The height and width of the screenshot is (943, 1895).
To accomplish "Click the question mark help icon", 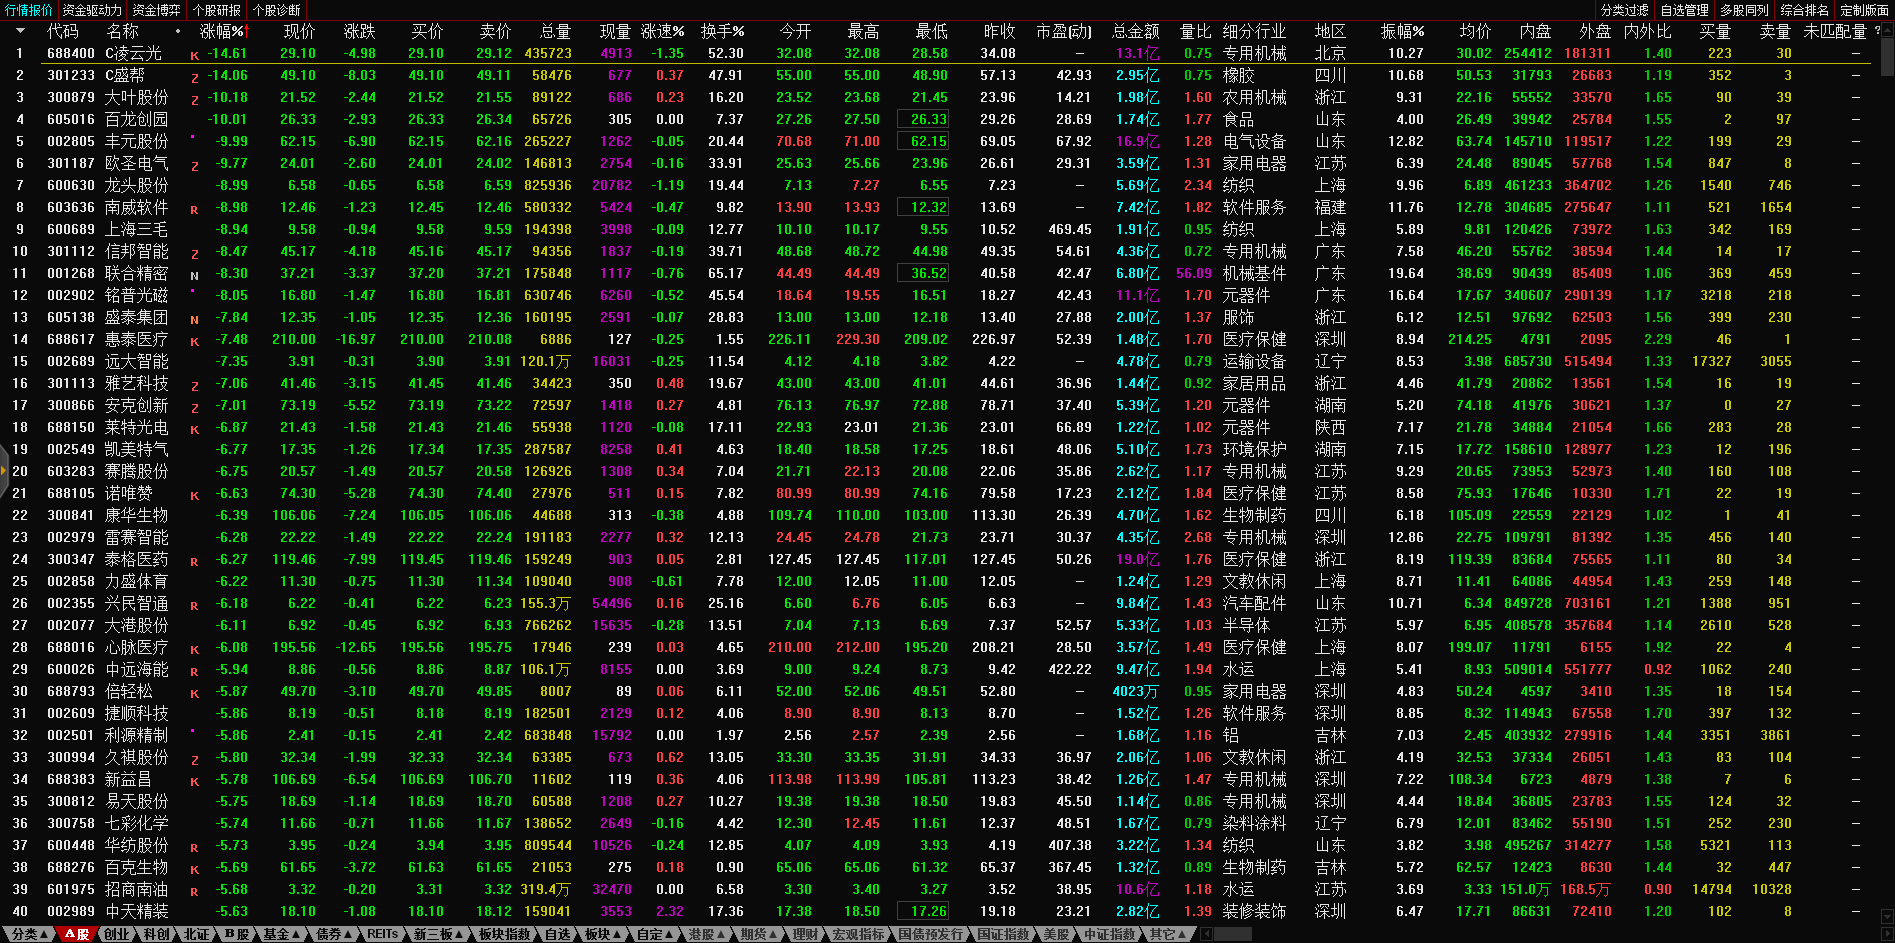I will coord(1877,31).
